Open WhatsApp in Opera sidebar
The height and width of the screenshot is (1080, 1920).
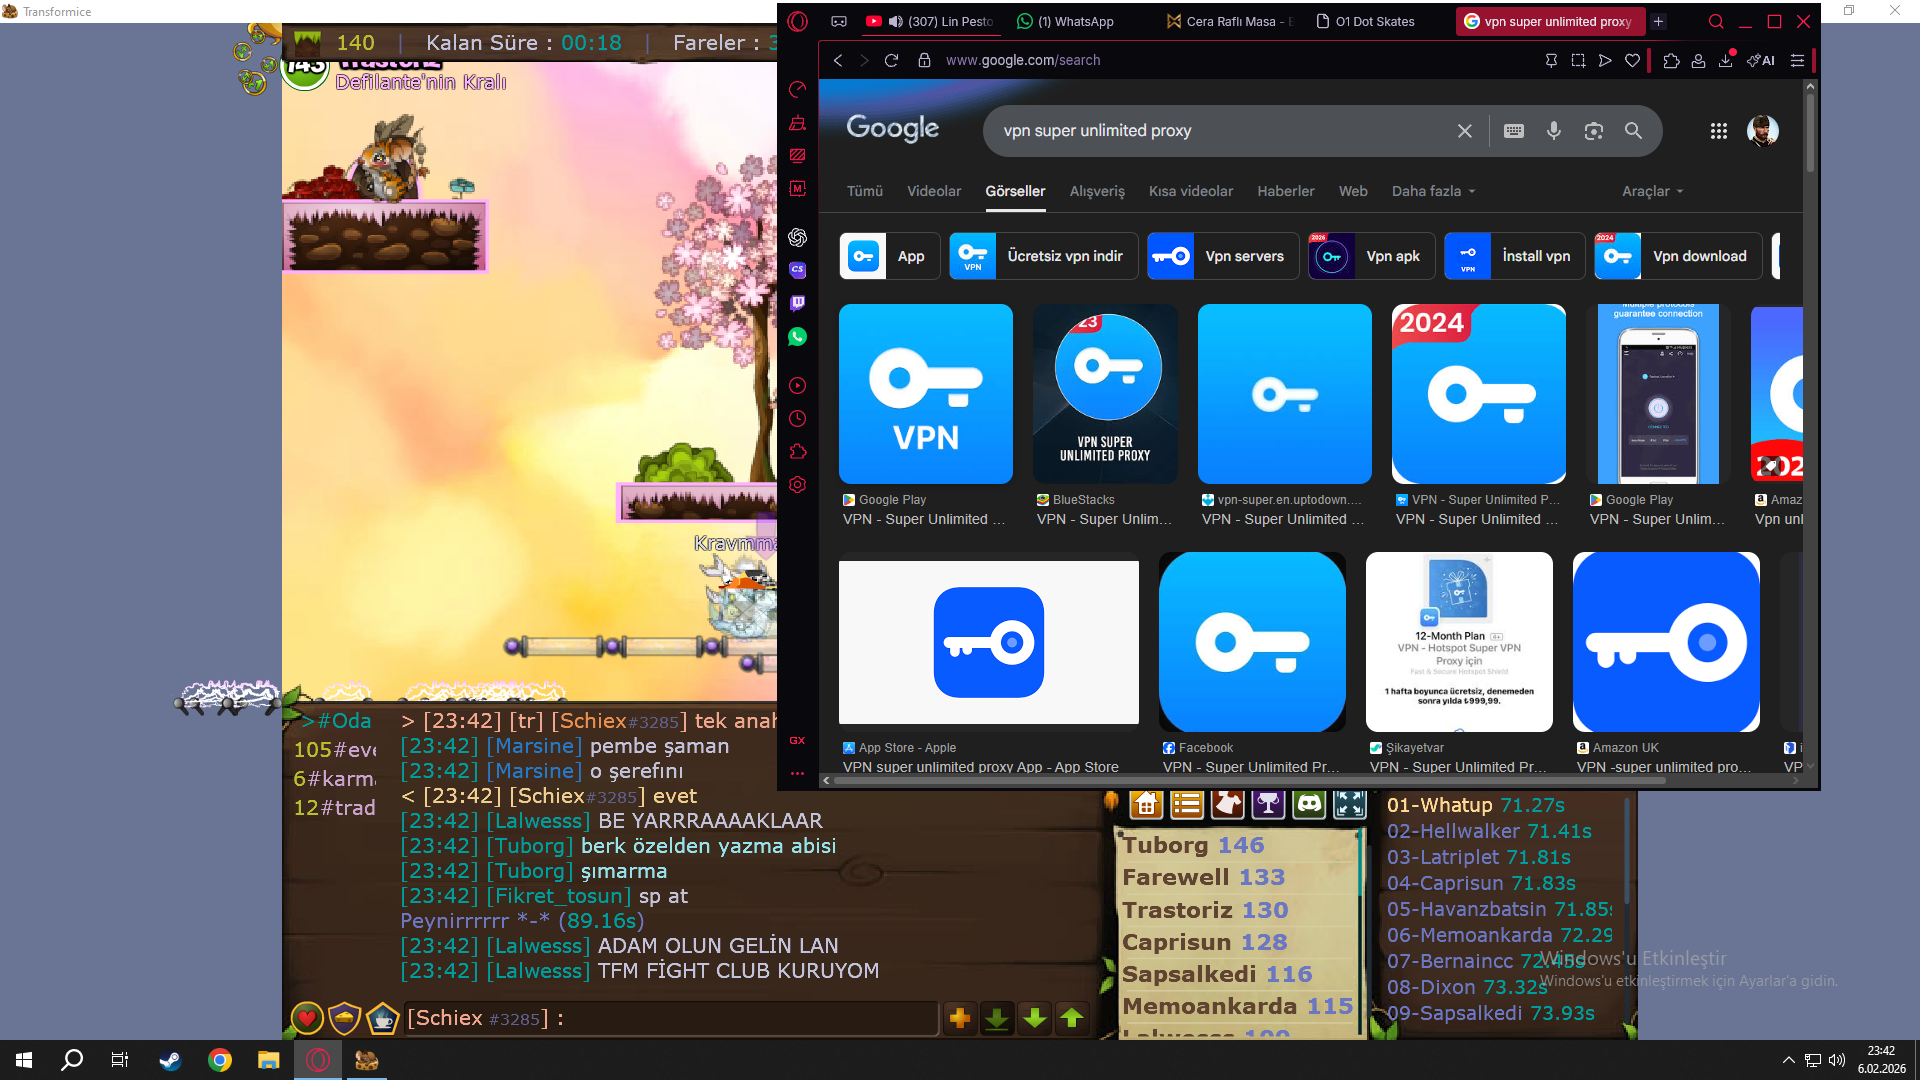797,337
